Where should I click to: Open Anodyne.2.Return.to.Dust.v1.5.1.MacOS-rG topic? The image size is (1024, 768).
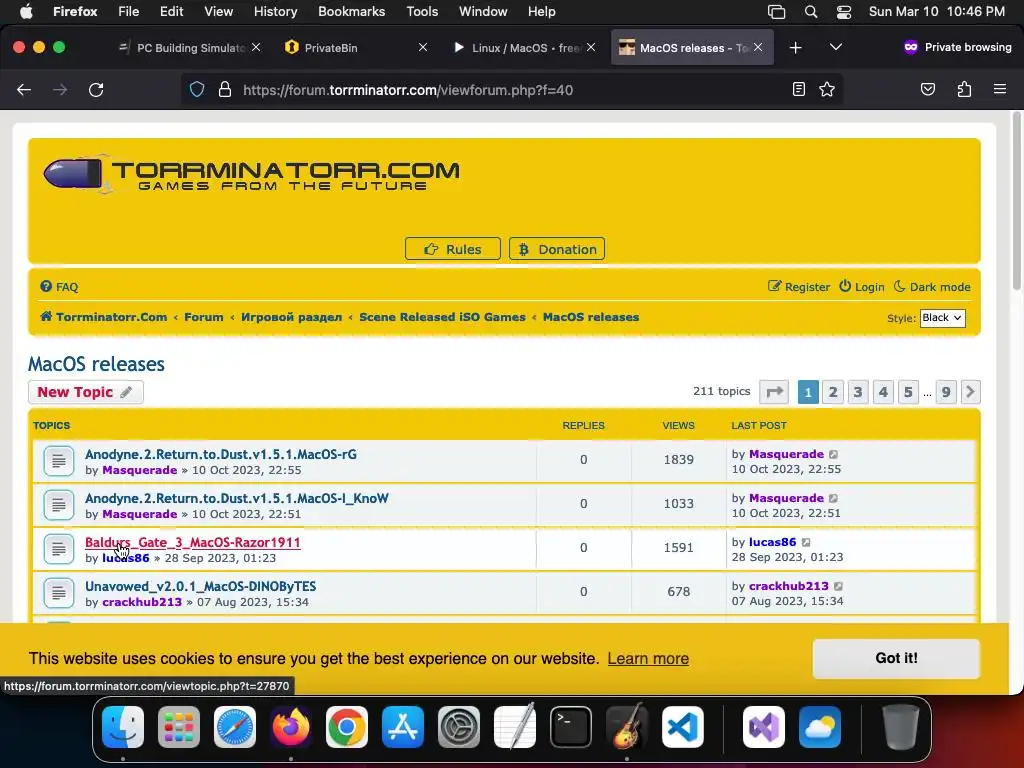click(x=221, y=454)
